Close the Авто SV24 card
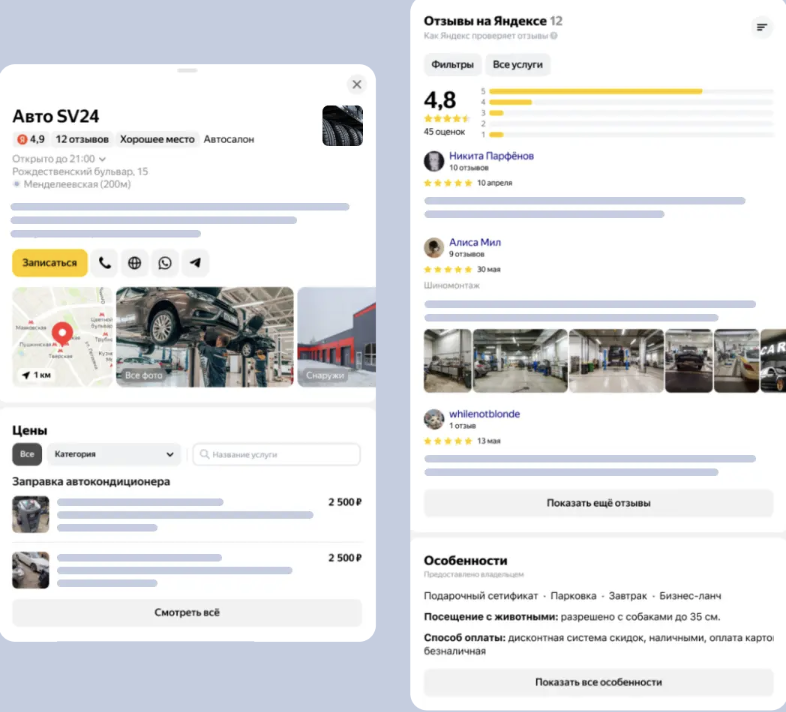The width and height of the screenshot is (786, 712). pyautogui.click(x=356, y=84)
